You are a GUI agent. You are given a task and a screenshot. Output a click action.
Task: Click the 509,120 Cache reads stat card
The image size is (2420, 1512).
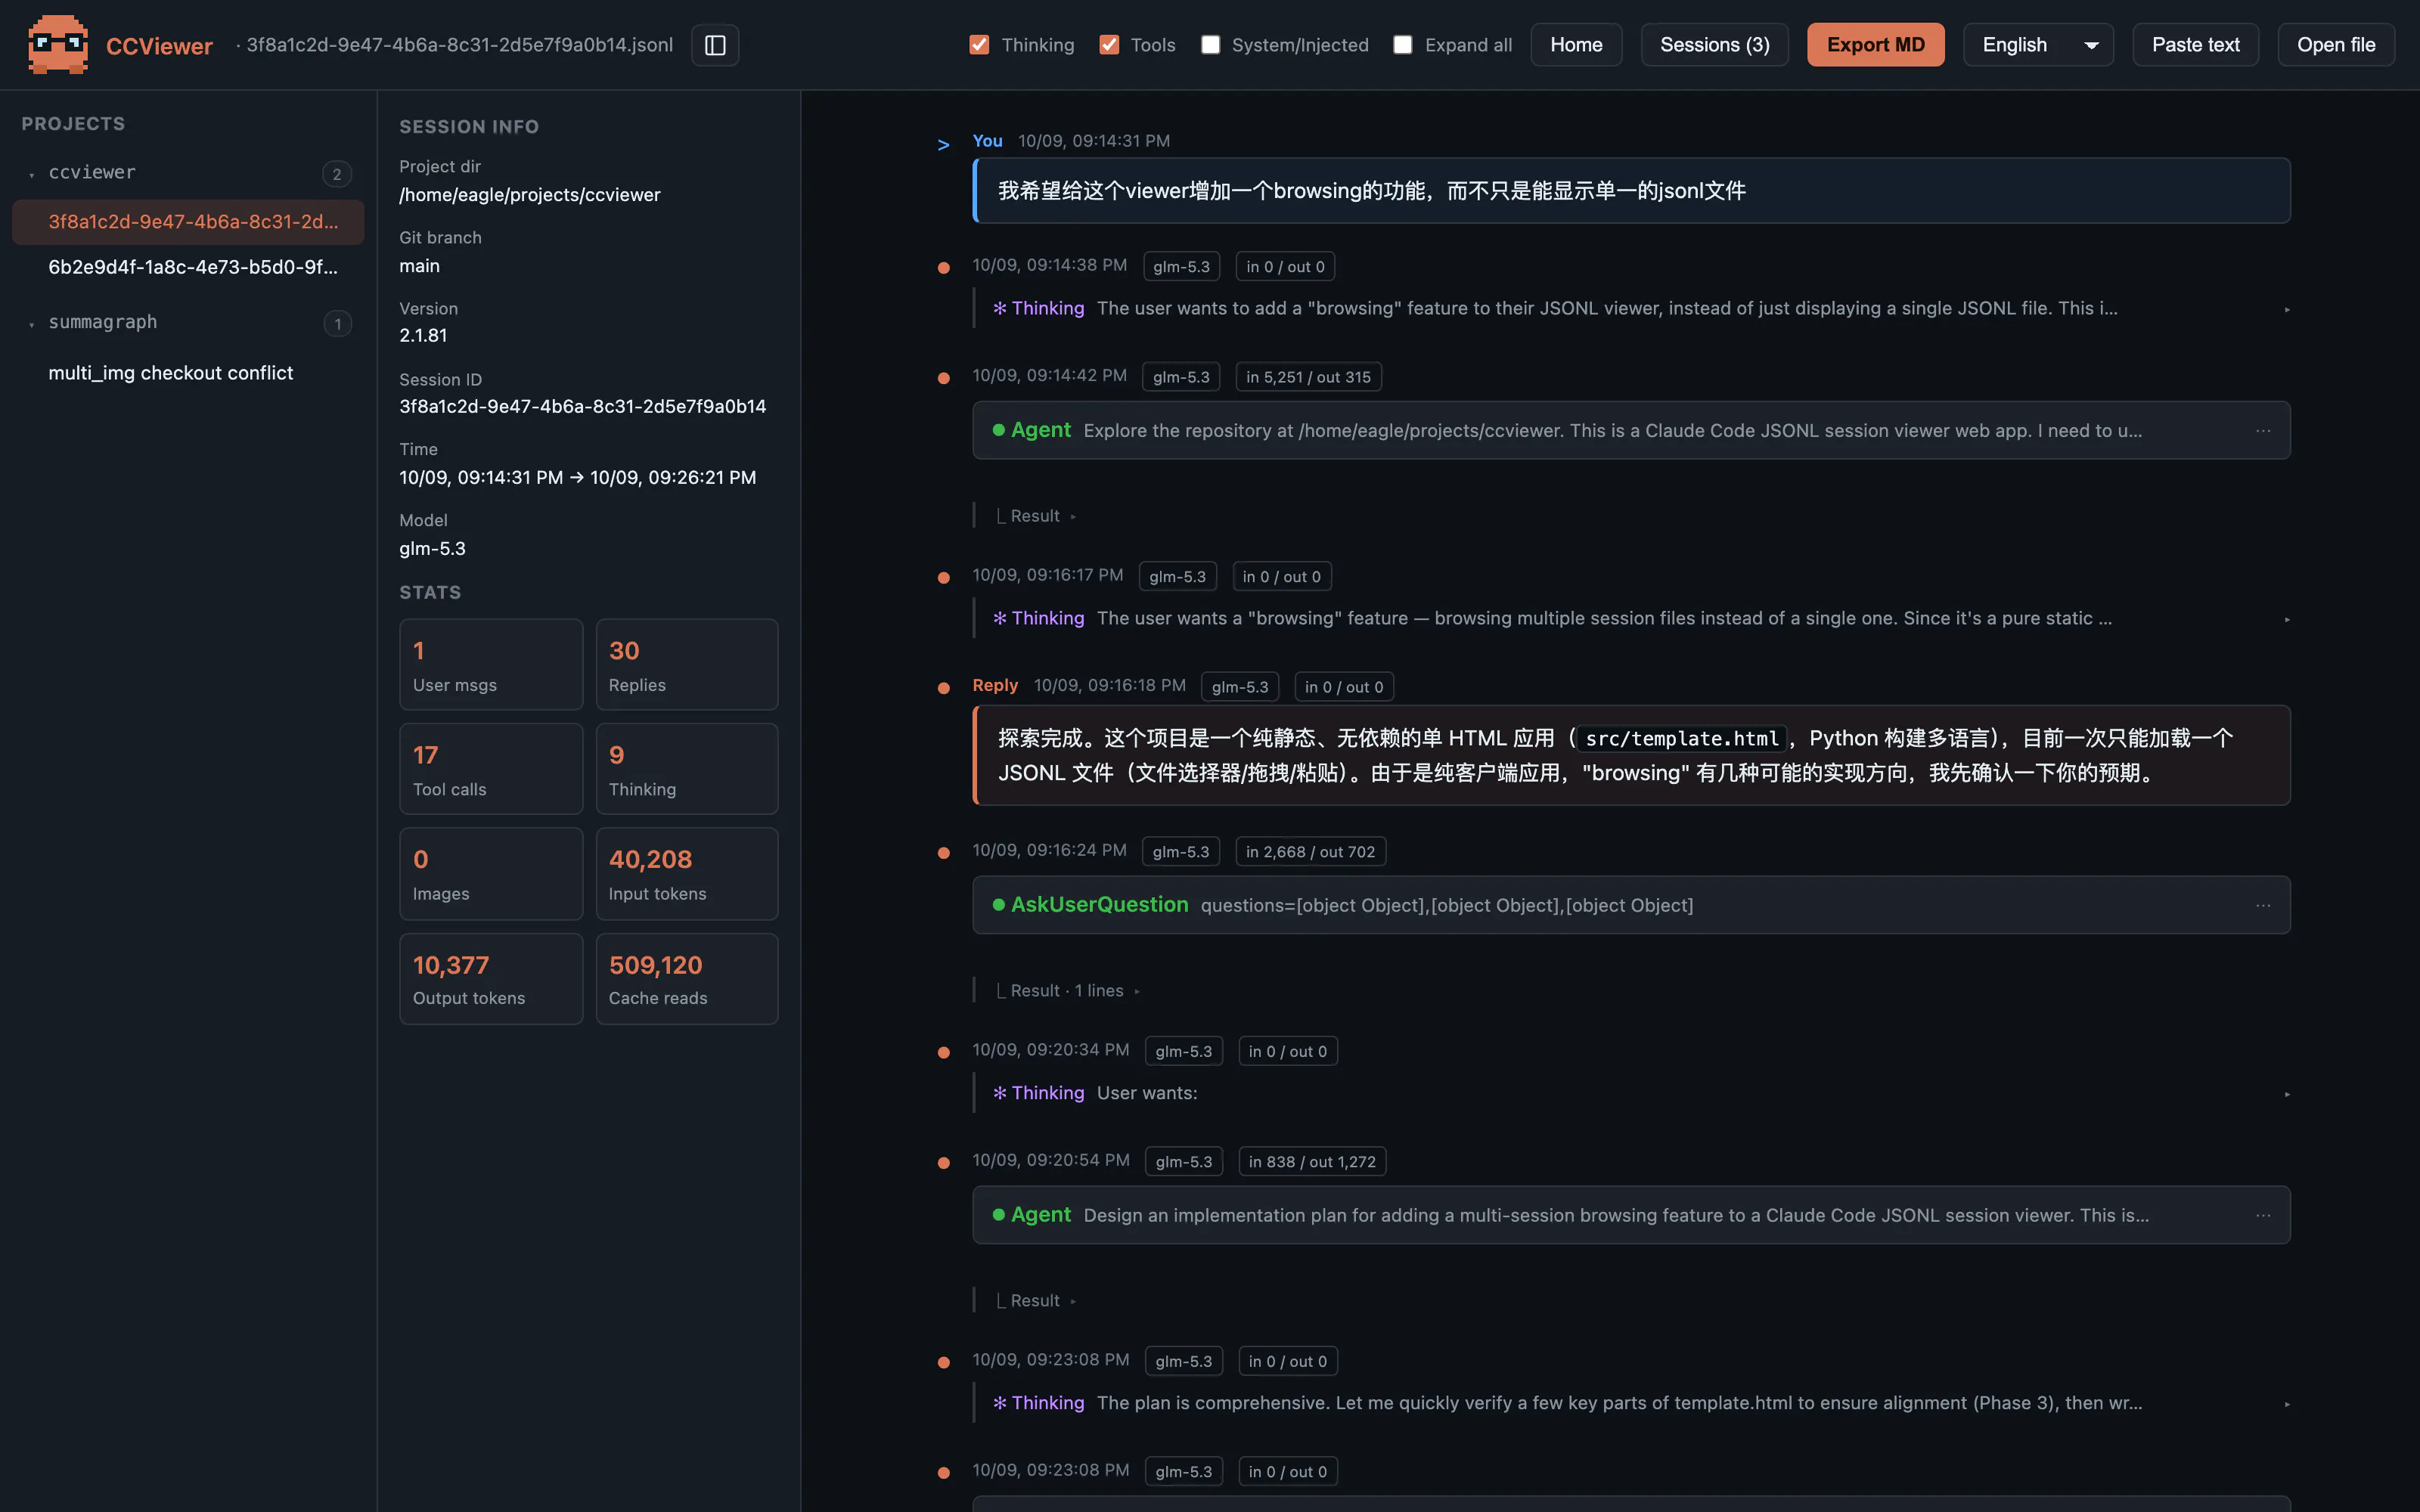[687, 979]
